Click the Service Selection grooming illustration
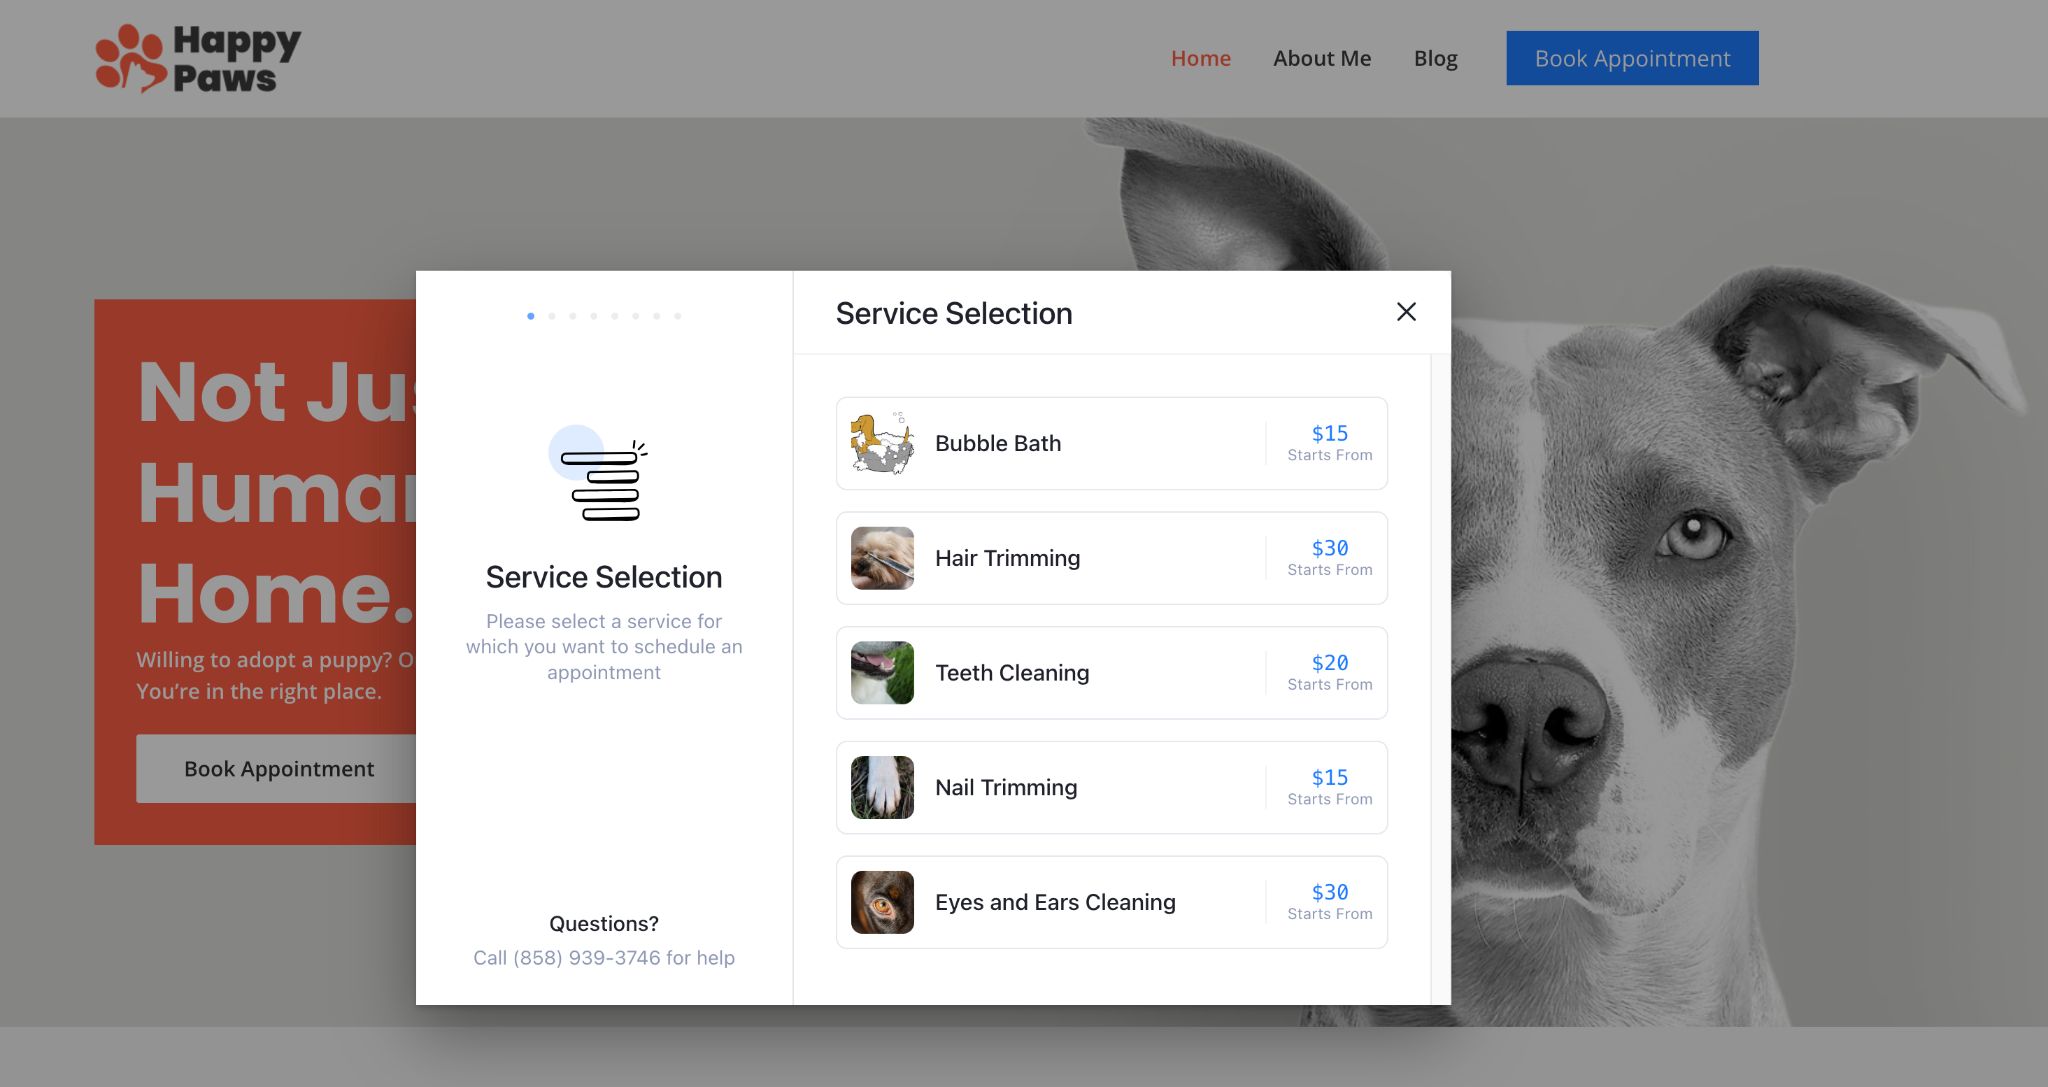 [603, 474]
